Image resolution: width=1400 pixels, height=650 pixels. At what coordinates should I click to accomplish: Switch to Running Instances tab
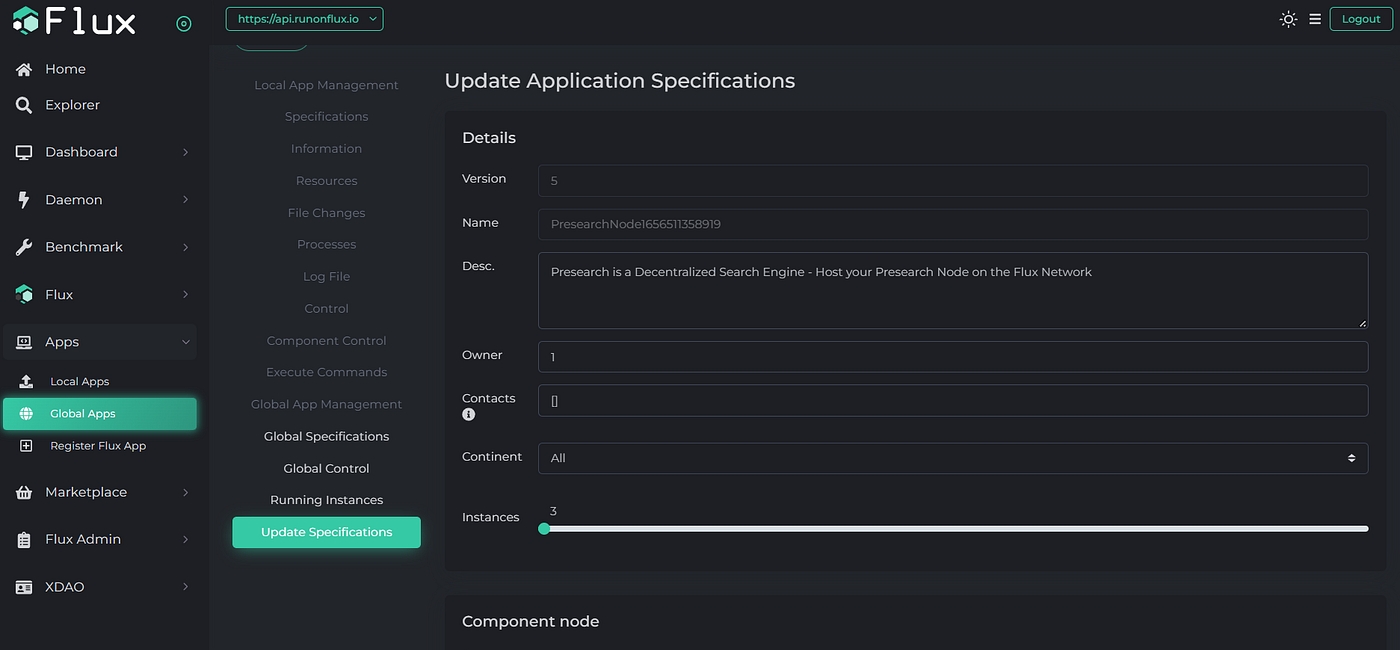tap(326, 500)
